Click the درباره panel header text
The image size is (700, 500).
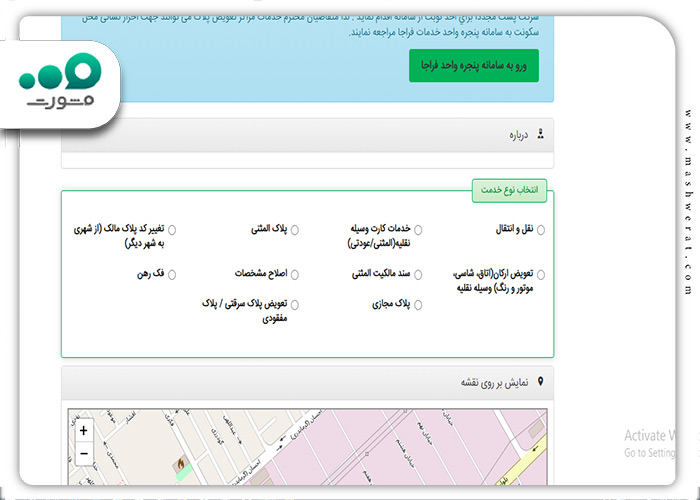pyautogui.click(x=519, y=135)
